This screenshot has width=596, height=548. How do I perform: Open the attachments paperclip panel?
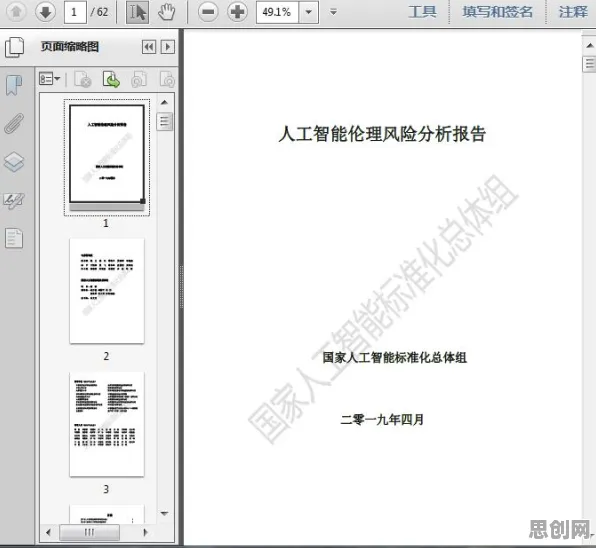[14, 124]
